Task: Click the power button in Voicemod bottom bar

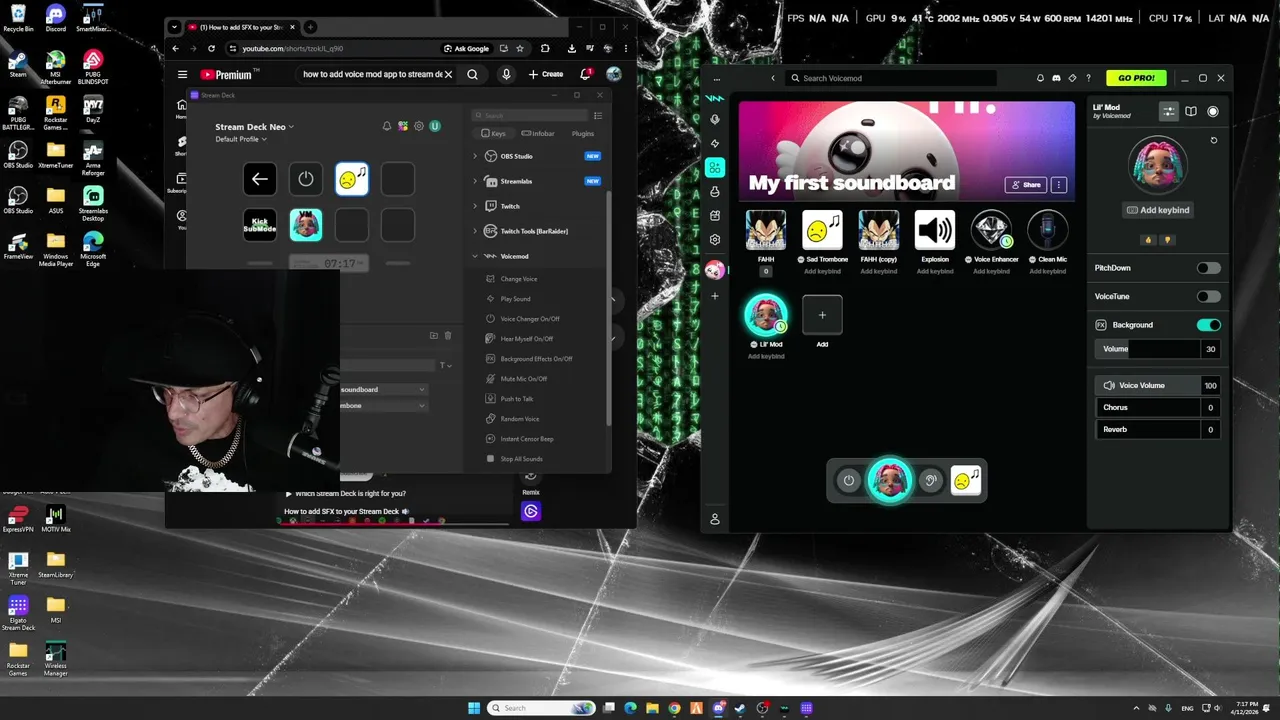Action: click(x=849, y=480)
